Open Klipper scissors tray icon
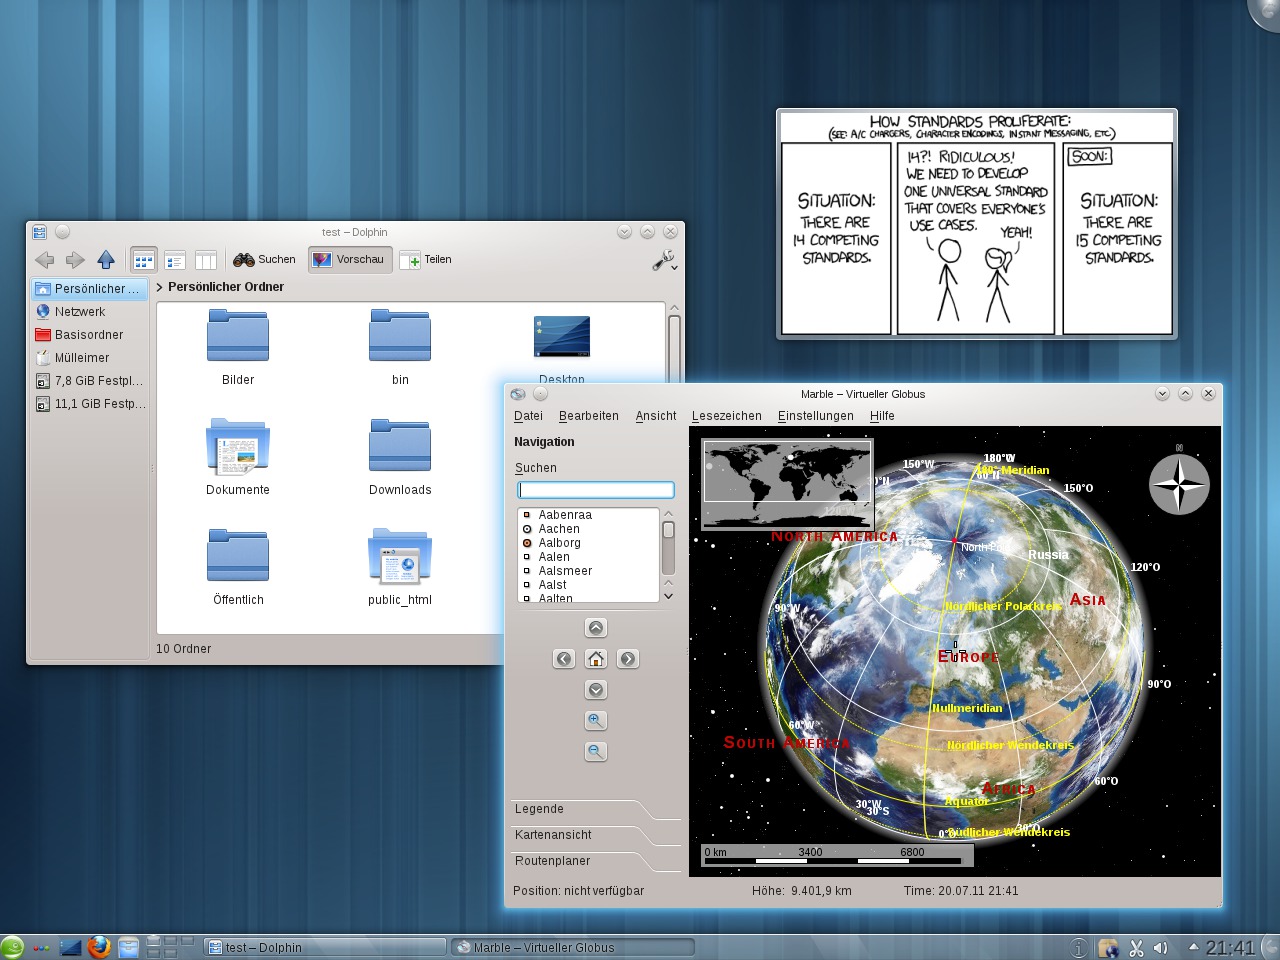Screen dimensions: 1280x960 coord(1136,948)
